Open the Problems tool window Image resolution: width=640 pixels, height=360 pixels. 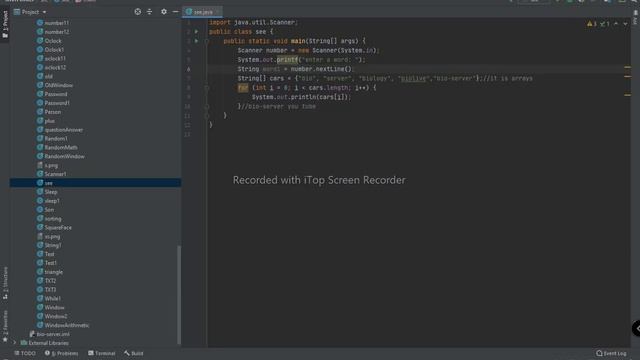pyautogui.click(x=61, y=353)
